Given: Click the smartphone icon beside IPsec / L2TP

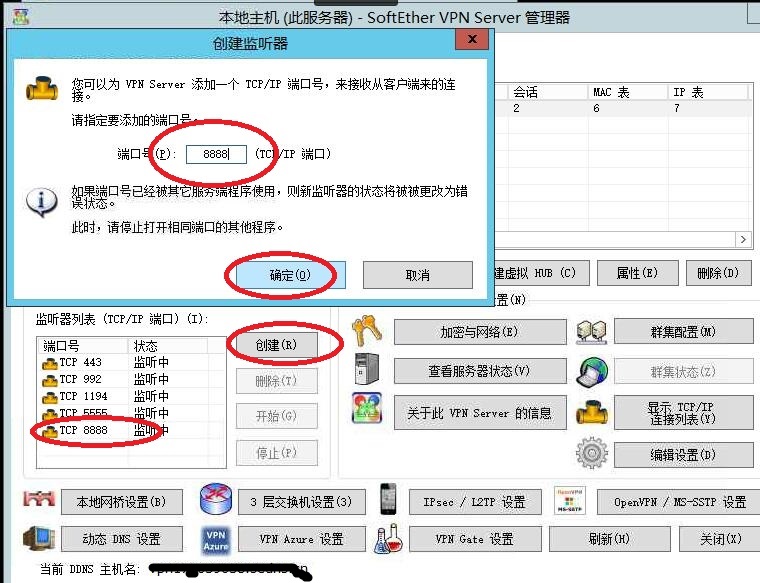Looking at the screenshot, I should pyautogui.click(x=388, y=500).
